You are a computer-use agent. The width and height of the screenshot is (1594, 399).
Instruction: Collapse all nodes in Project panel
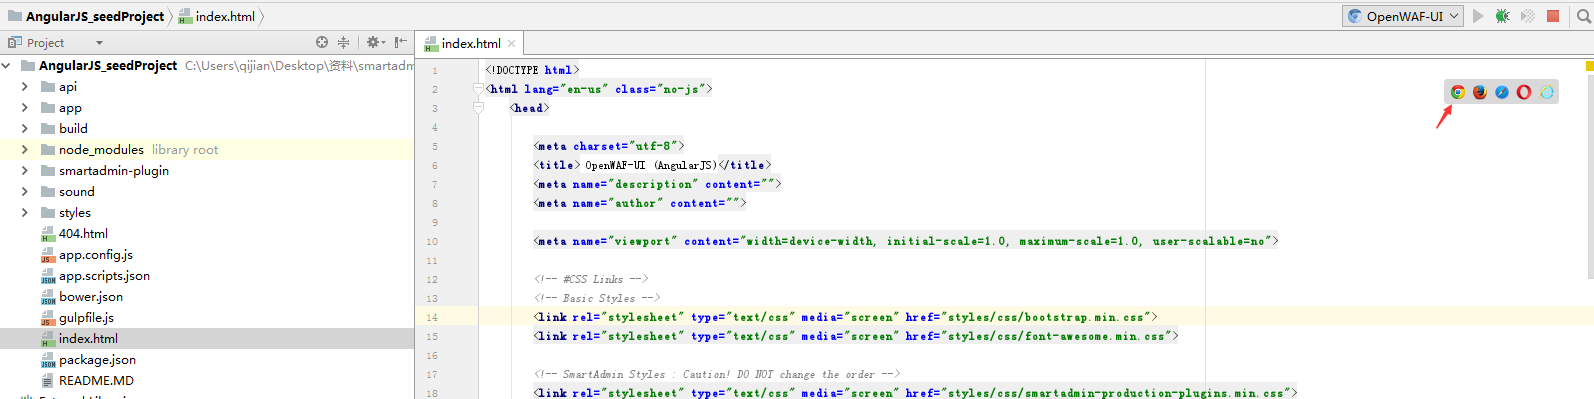point(343,42)
